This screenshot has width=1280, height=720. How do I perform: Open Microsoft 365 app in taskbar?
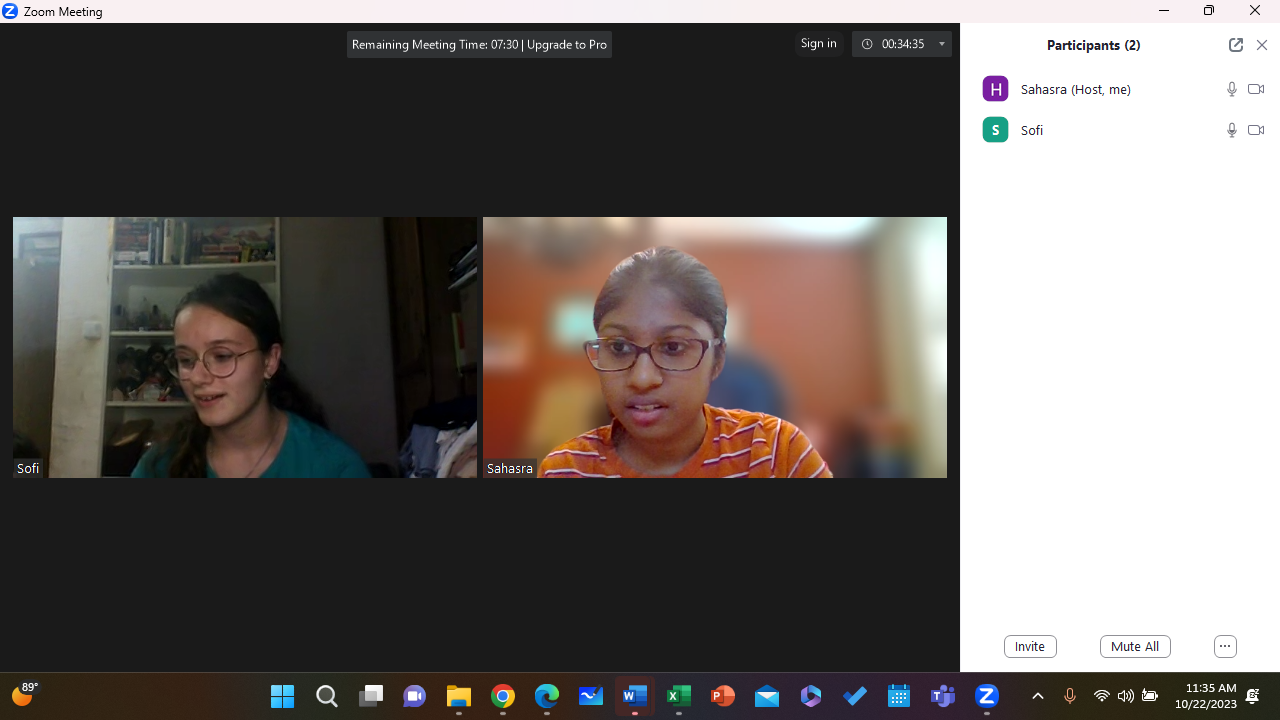pyautogui.click(x=811, y=696)
